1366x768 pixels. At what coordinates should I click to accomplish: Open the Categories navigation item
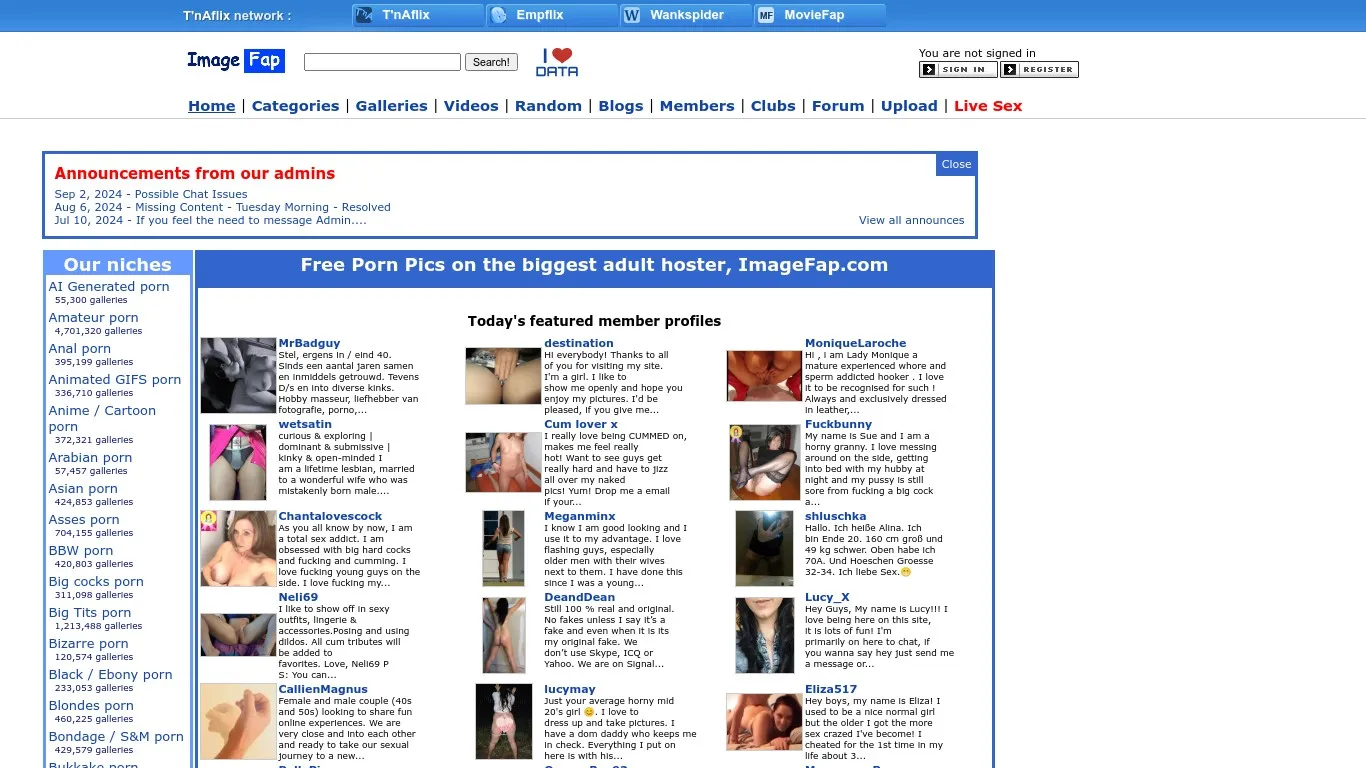tap(295, 105)
